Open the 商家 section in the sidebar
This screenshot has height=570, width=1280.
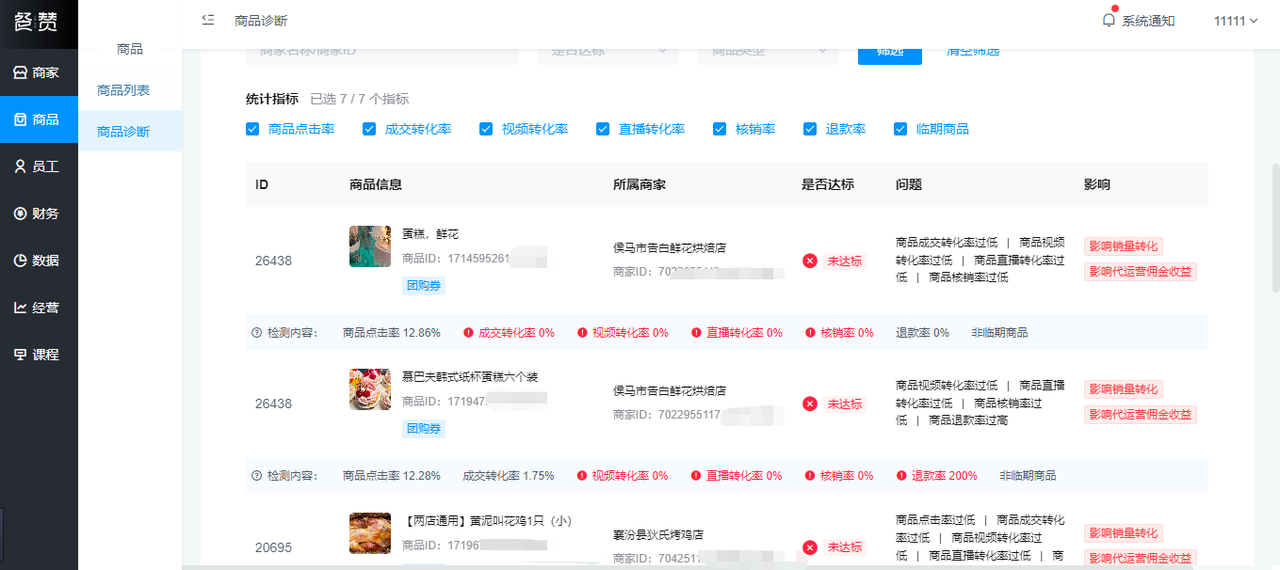coord(37,73)
